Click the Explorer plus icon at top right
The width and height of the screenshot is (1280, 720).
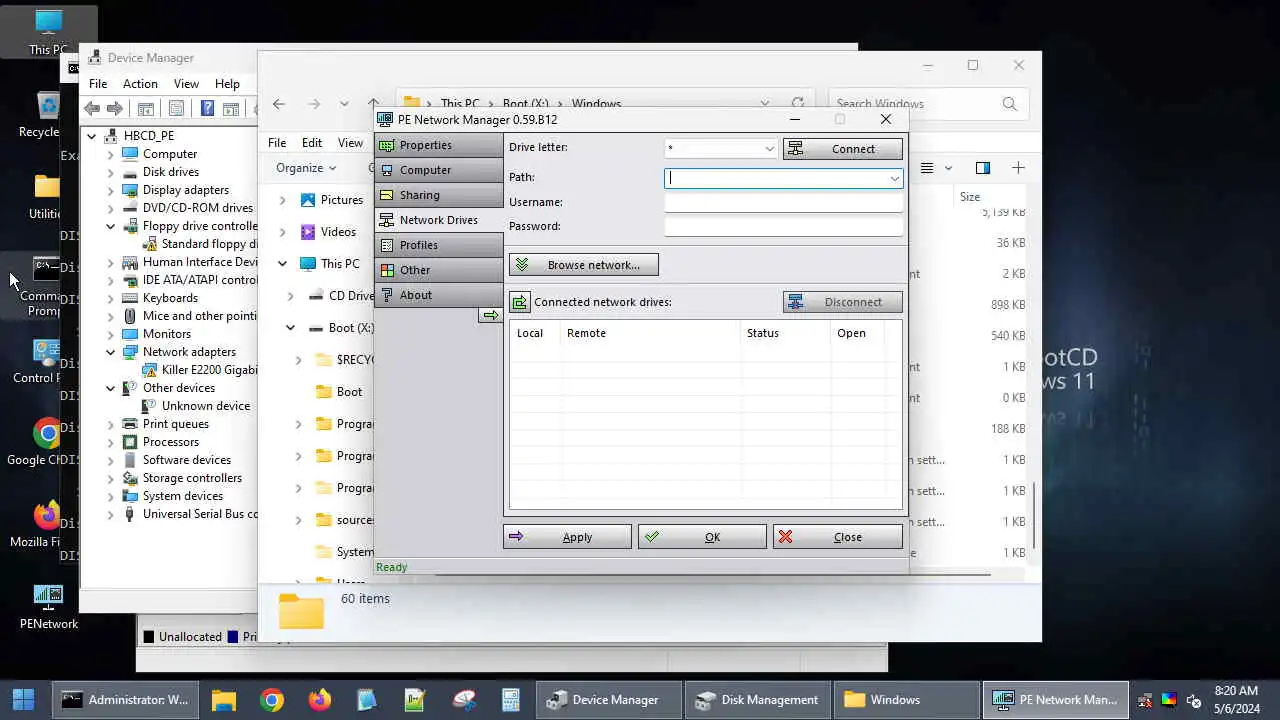(1018, 168)
